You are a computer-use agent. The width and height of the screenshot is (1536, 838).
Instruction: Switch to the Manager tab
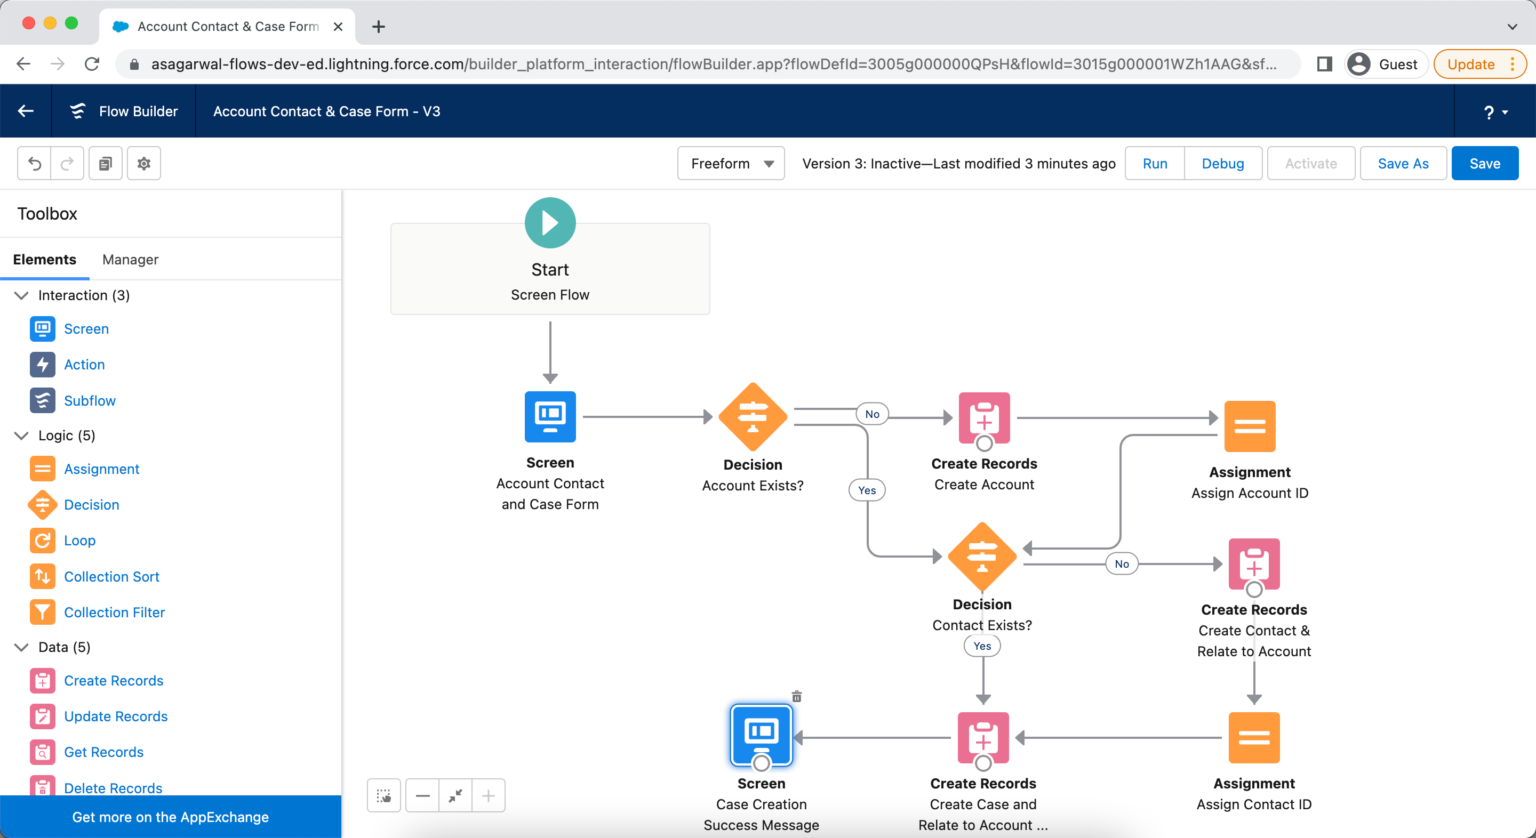click(130, 259)
